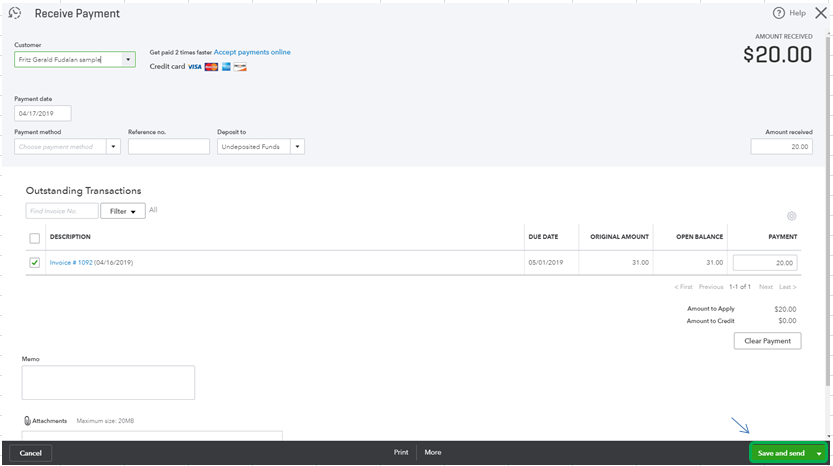Click the PAYMENT column header
Image resolution: width=833 pixels, height=466 pixels.
tap(783, 236)
